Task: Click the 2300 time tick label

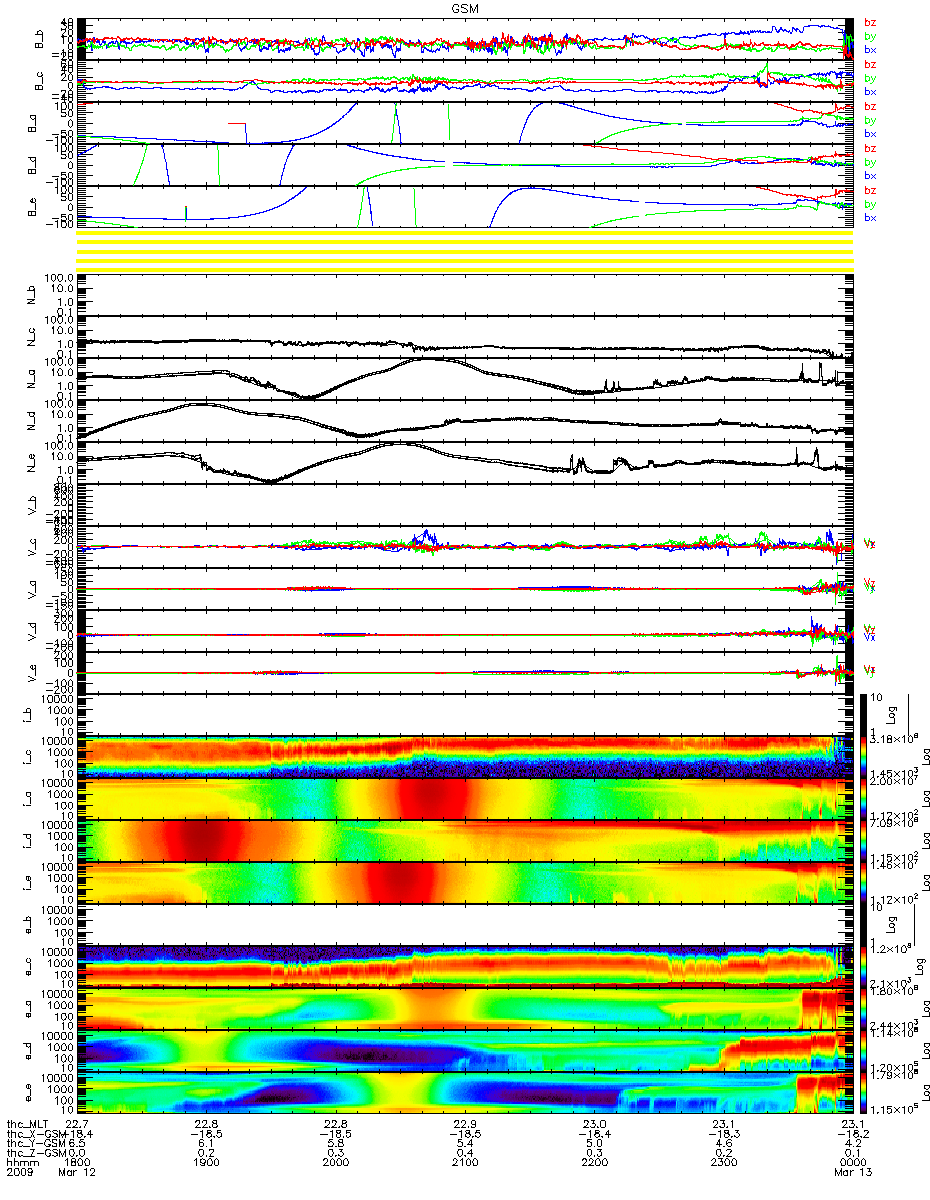Action: tap(724, 1162)
